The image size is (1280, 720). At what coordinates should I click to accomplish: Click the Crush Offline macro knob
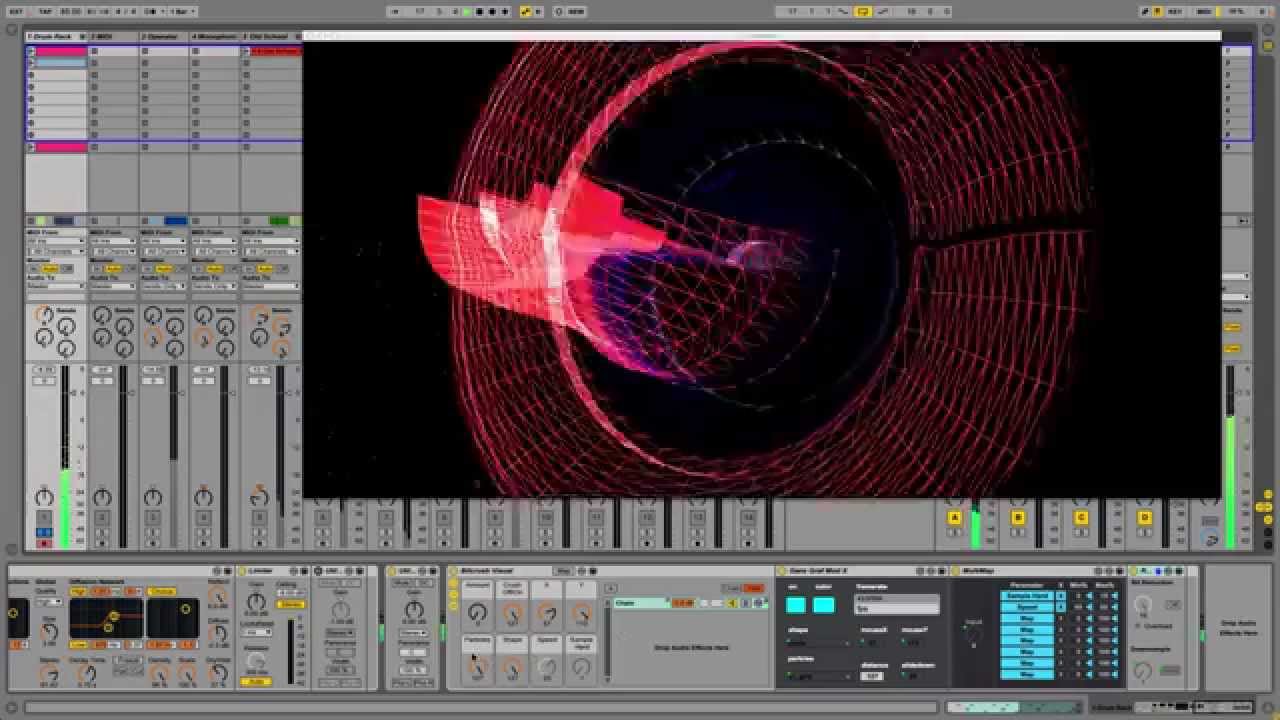[512, 613]
